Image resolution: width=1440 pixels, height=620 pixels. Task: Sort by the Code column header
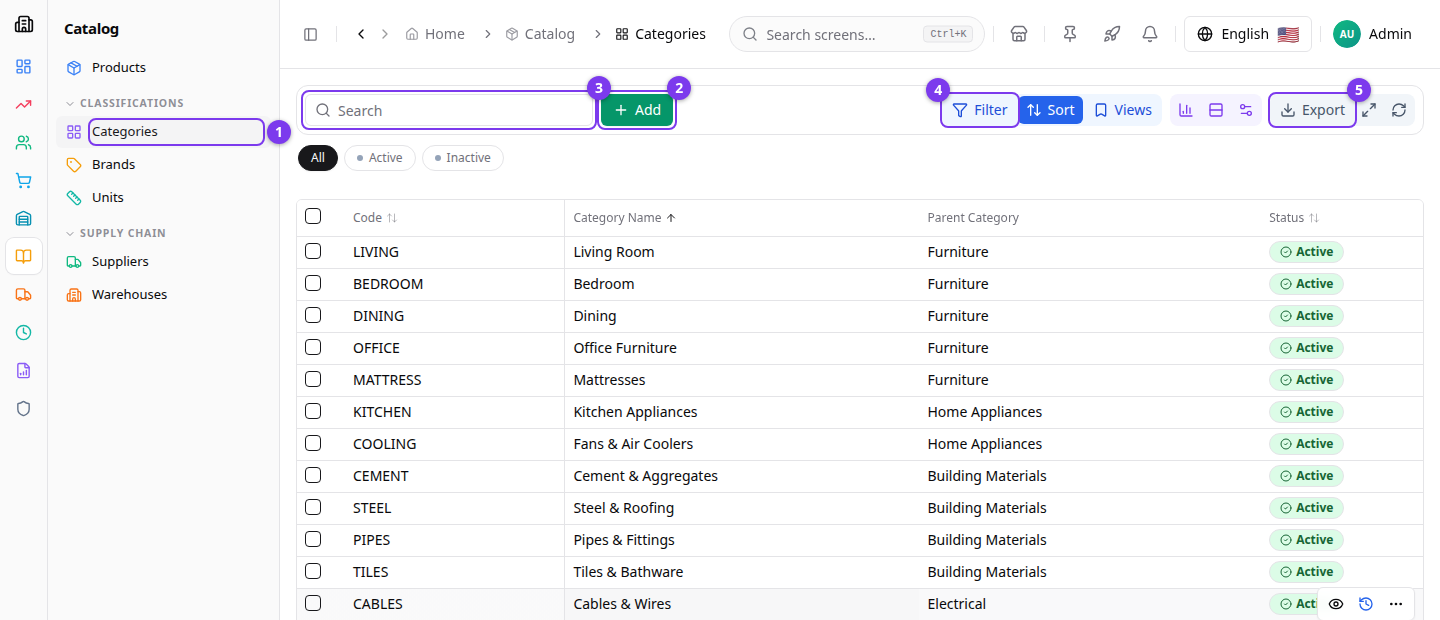pos(375,217)
